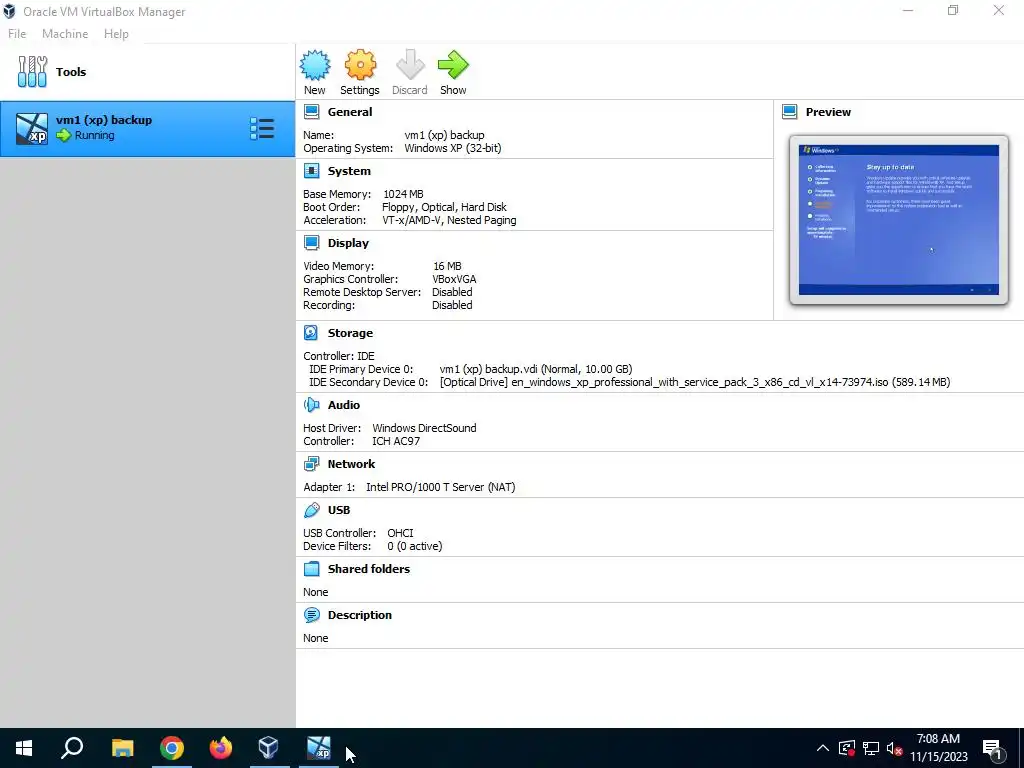Screen dimensions: 1024x768
Task: Click the General section icon
Action: 312,112
